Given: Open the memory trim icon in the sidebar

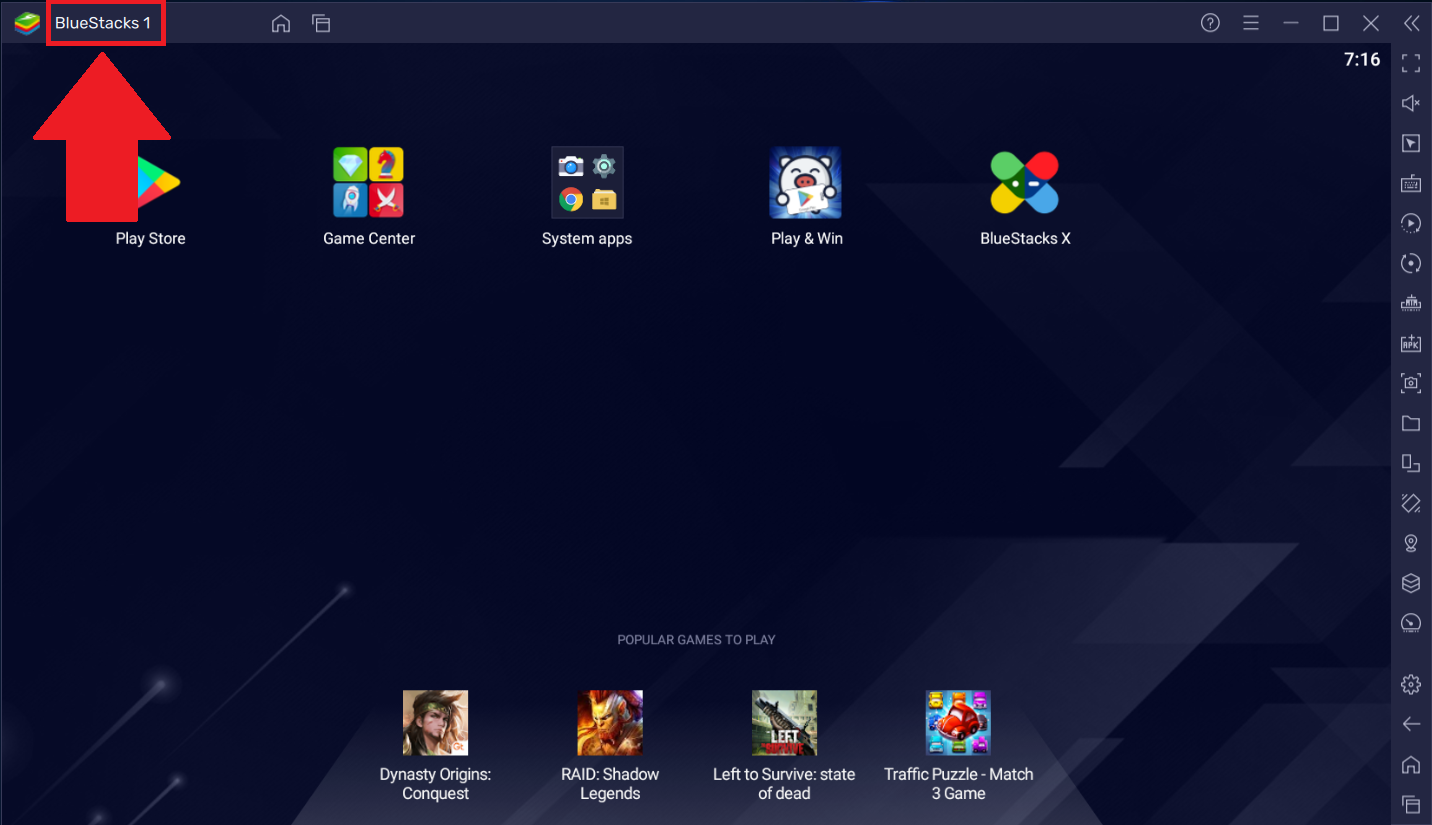Looking at the screenshot, I should (1411, 303).
